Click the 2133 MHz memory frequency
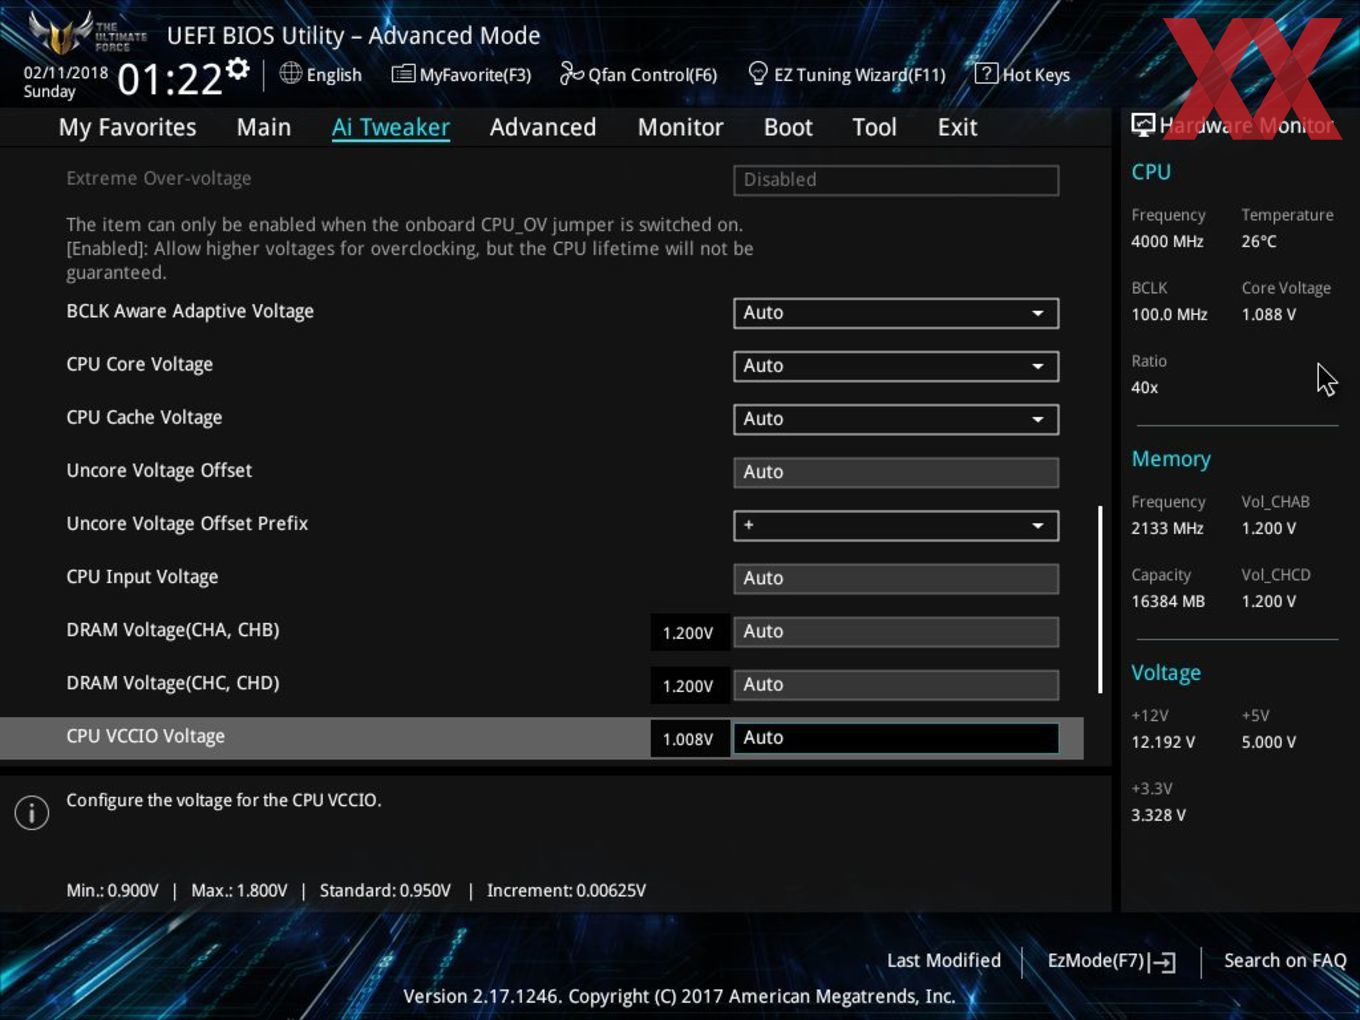The width and height of the screenshot is (1360, 1020). pos(1167,528)
